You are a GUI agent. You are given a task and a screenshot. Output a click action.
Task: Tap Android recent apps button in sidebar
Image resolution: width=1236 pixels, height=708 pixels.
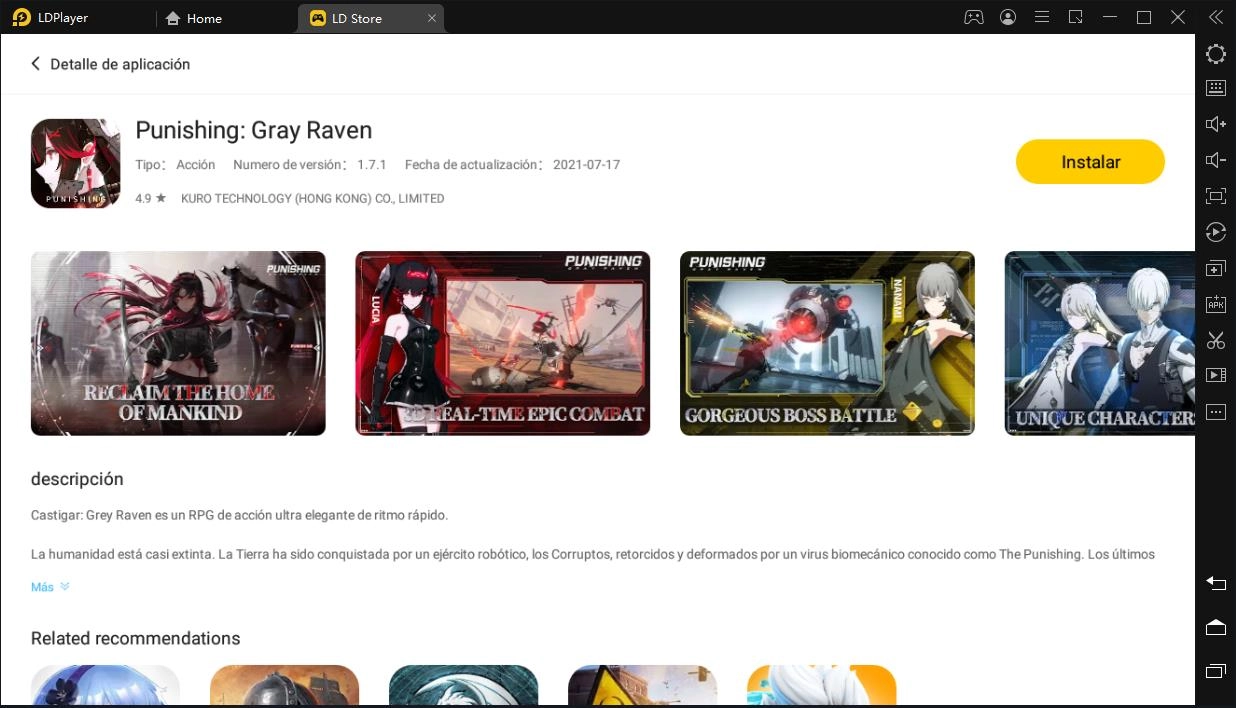coord(1215,670)
